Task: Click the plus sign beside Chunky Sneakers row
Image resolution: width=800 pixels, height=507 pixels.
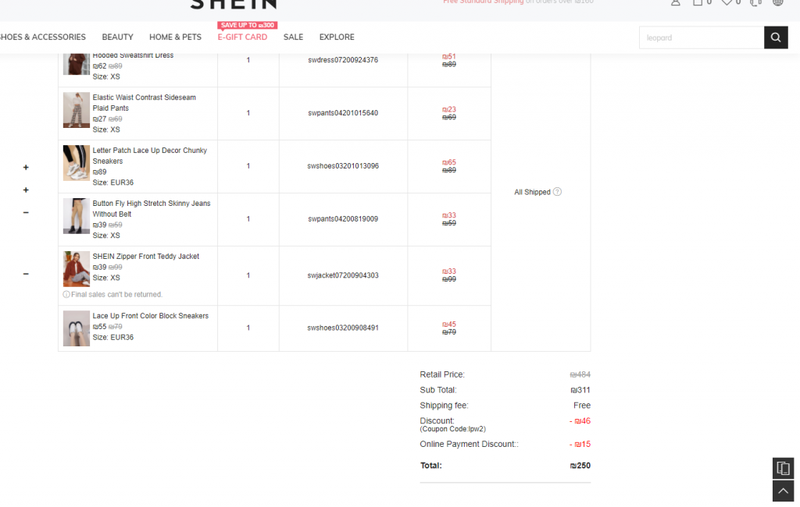Action: click(x=26, y=167)
